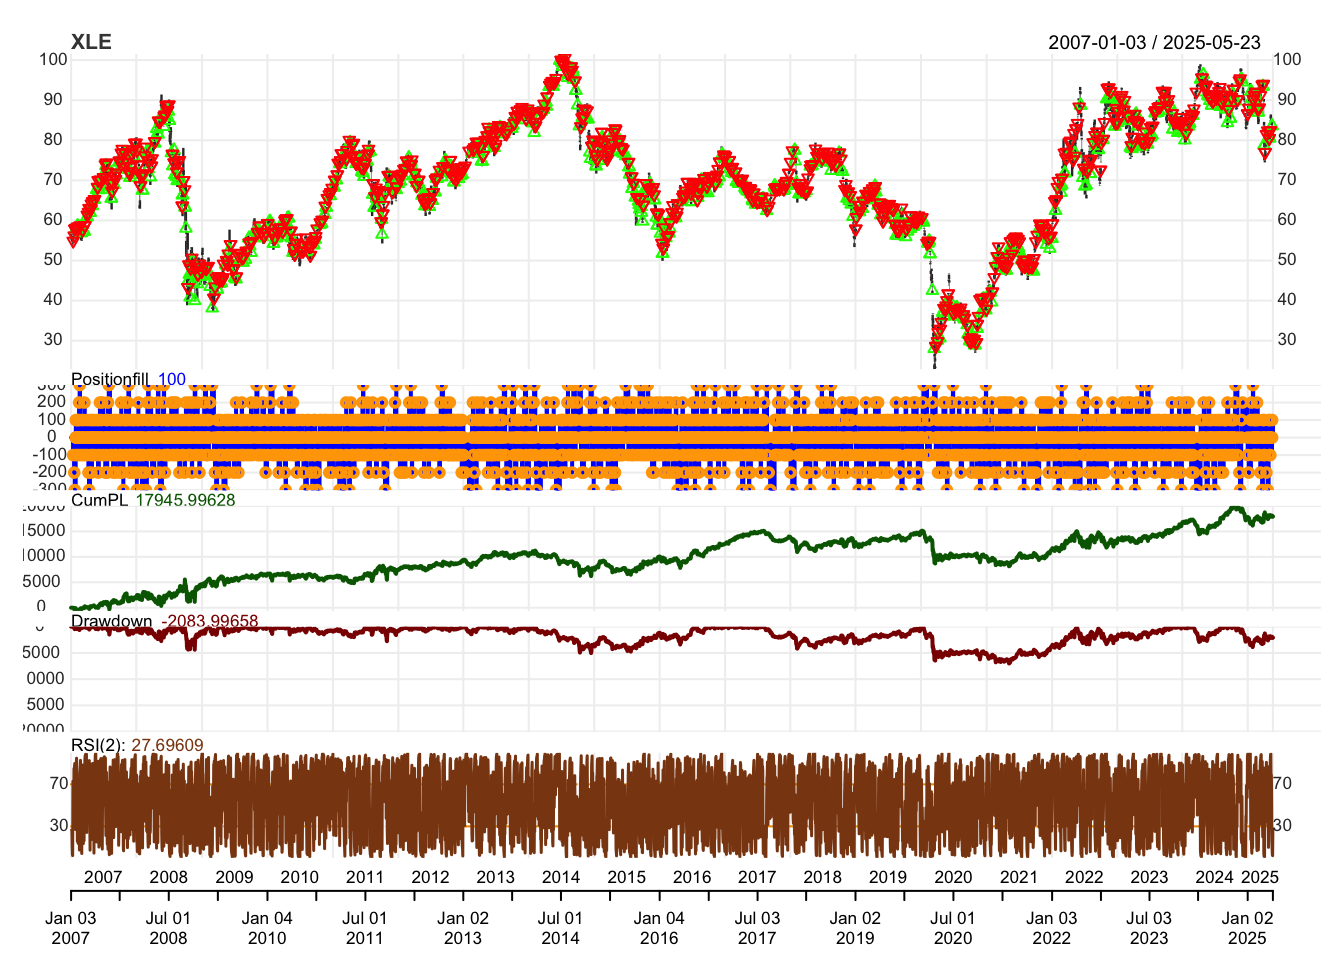1344x960 pixels.
Task: Click the RSI(2): indicator label
Action: tap(98, 745)
